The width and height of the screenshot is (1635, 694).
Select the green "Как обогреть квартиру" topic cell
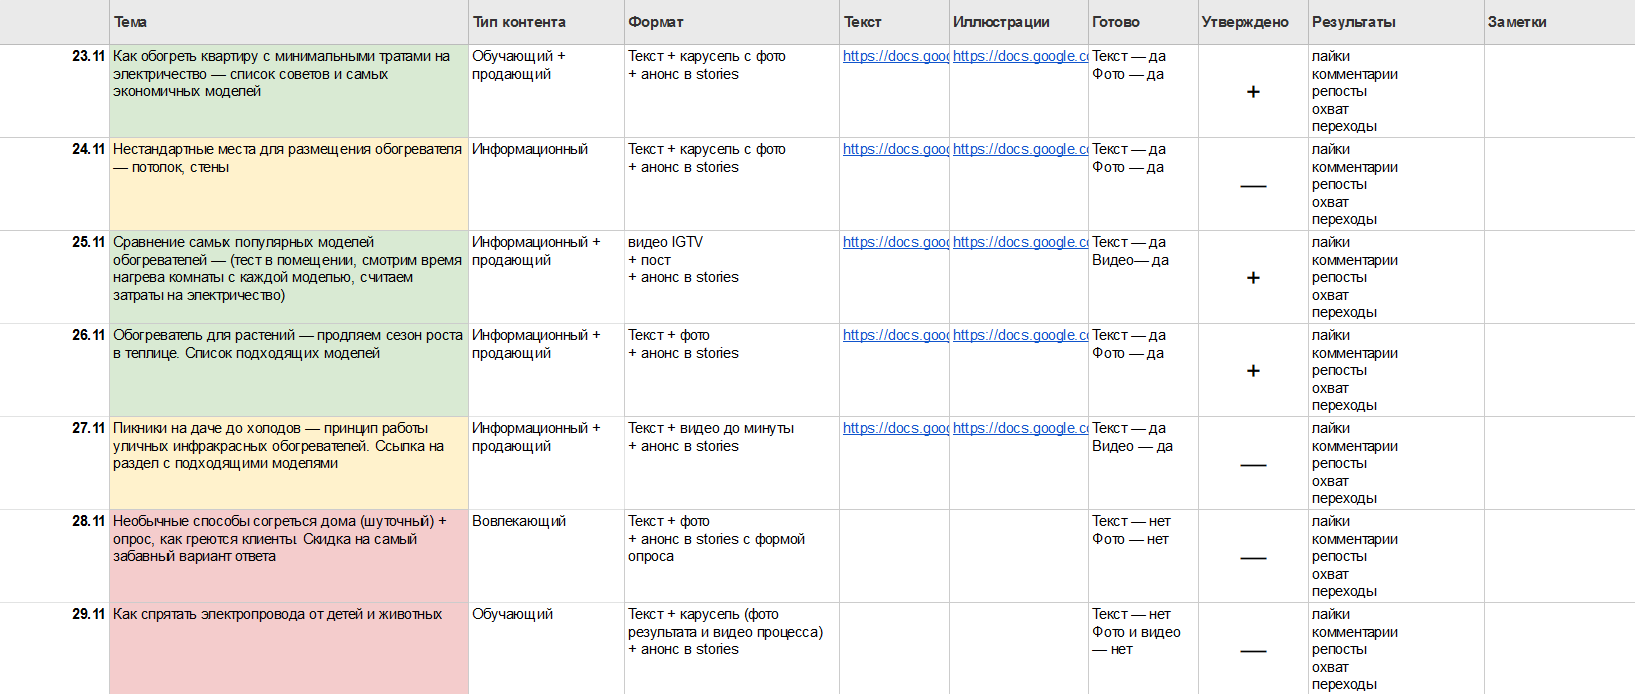click(x=288, y=91)
